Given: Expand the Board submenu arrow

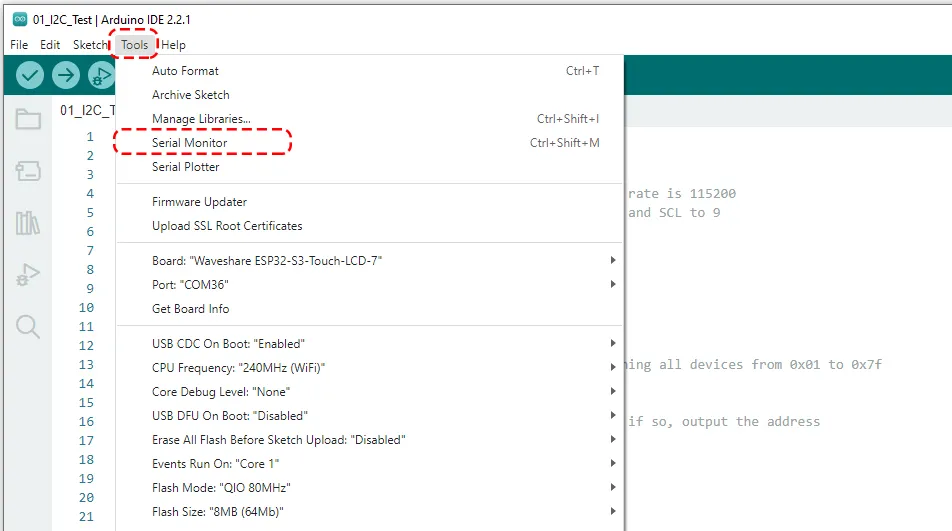Looking at the screenshot, I should click(612, 261).
